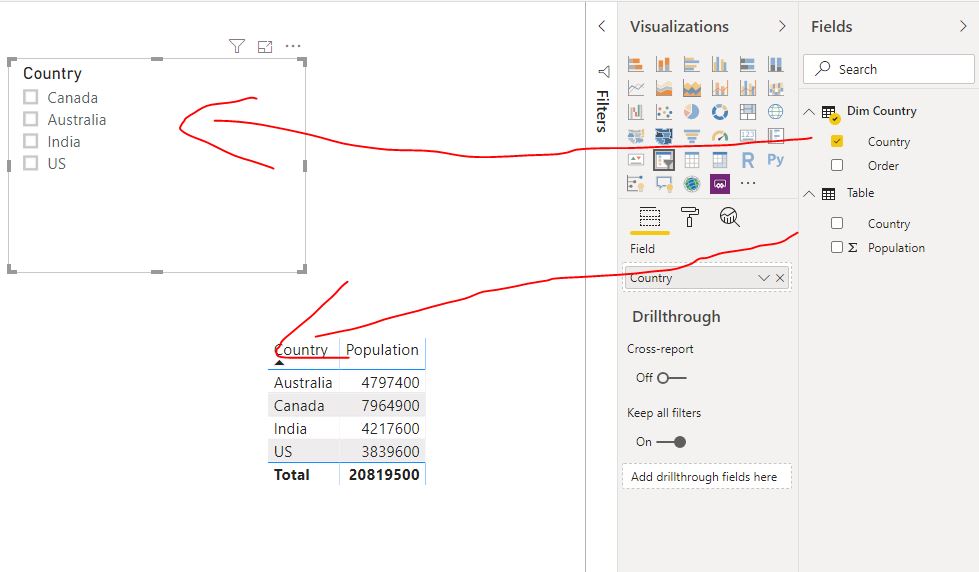Switch to the Analytics magnifier tab
The image size is (979, 572).
coord(729,217)
